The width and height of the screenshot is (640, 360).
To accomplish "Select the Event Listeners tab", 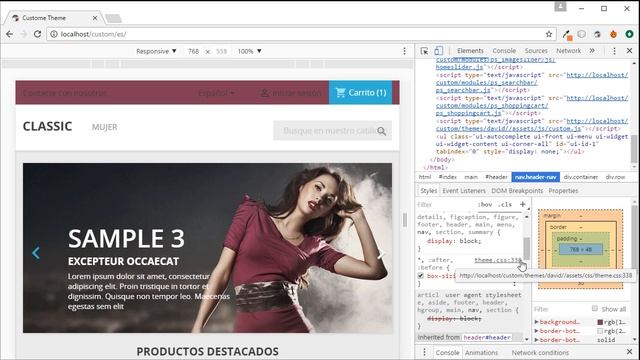I will (x=464, y=191).
